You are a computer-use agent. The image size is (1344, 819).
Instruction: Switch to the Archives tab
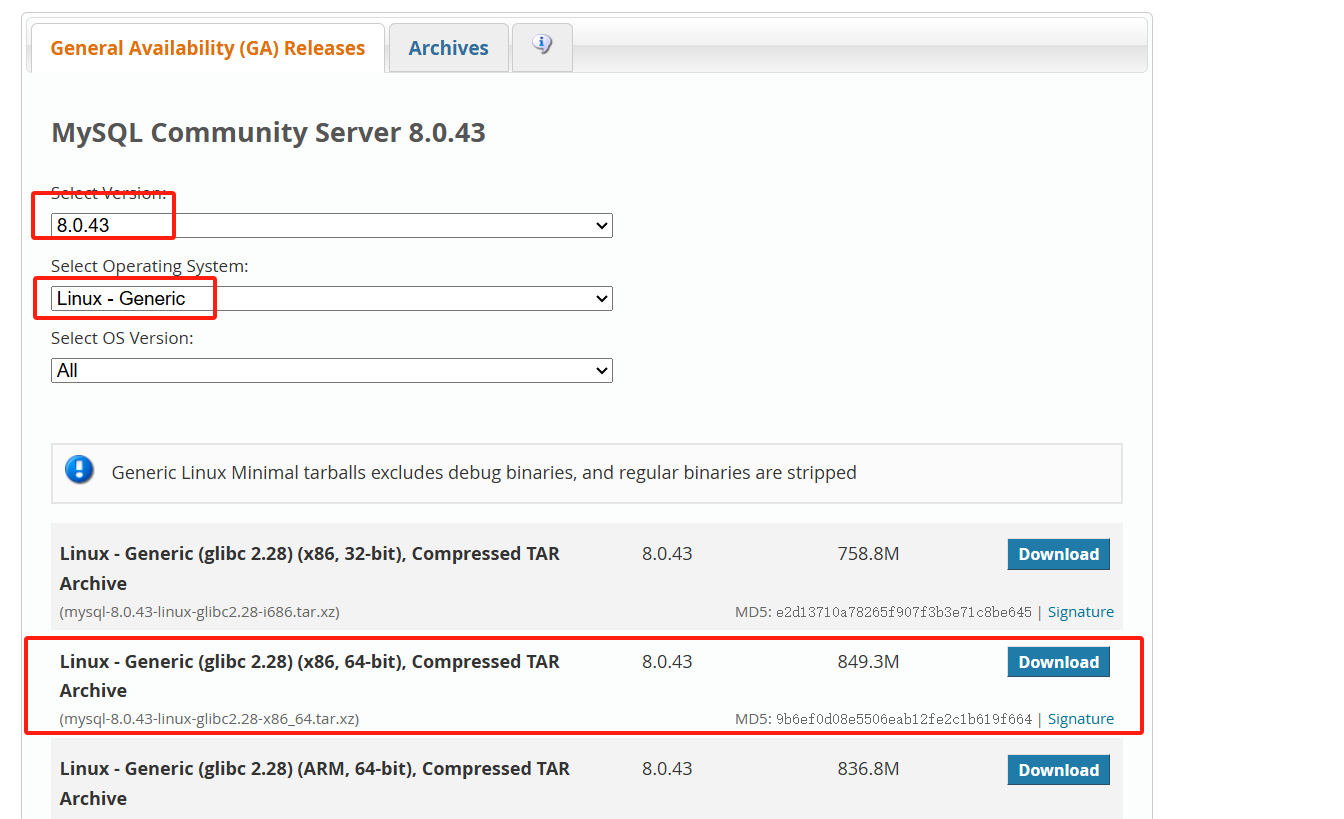coord(448,47)
